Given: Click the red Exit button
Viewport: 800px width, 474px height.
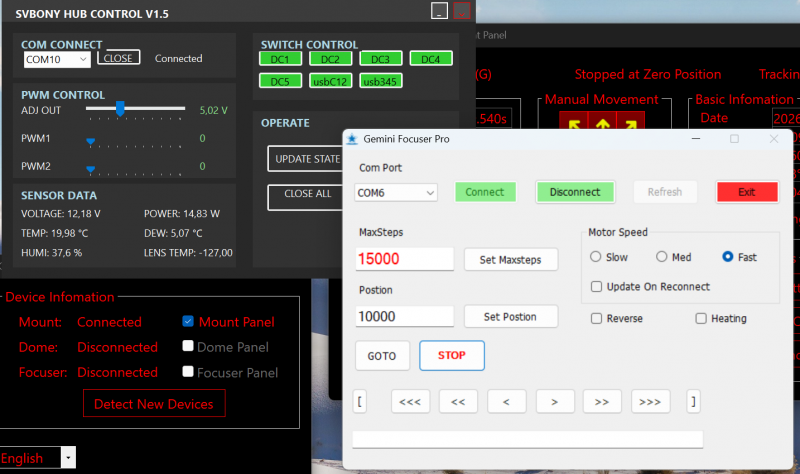Looking at the screenshot, I should click(x=747, y=192).
